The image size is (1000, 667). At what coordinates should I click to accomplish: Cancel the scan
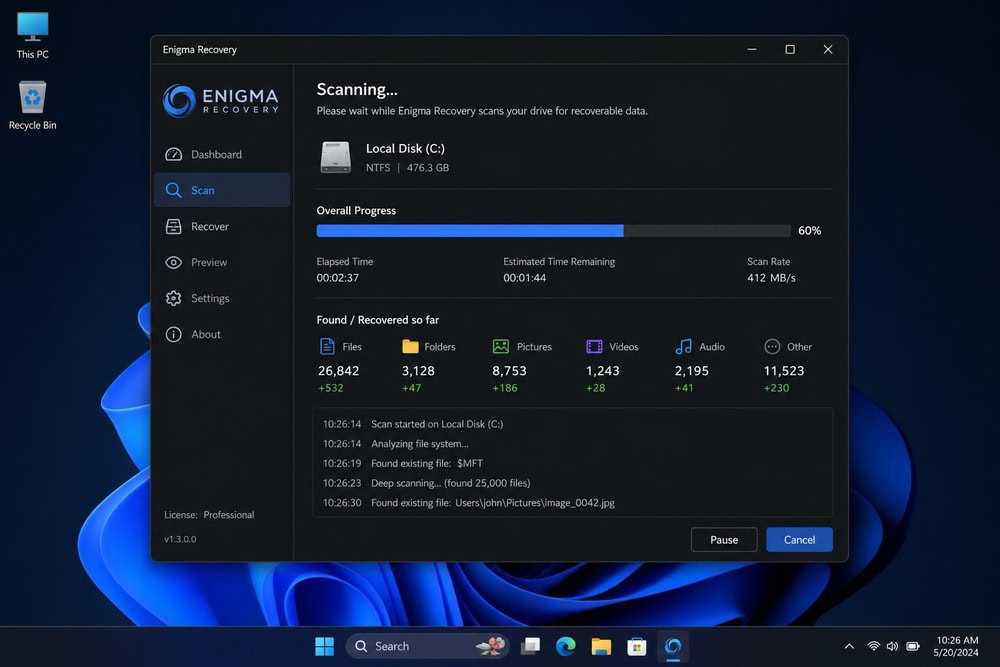pos(799,539)
